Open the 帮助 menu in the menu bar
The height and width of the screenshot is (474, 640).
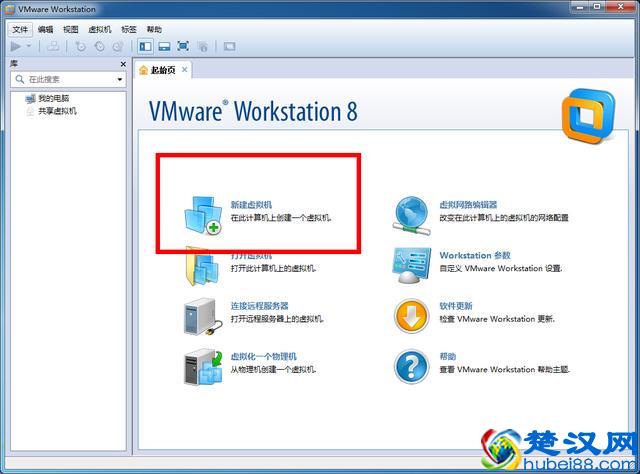154,29
